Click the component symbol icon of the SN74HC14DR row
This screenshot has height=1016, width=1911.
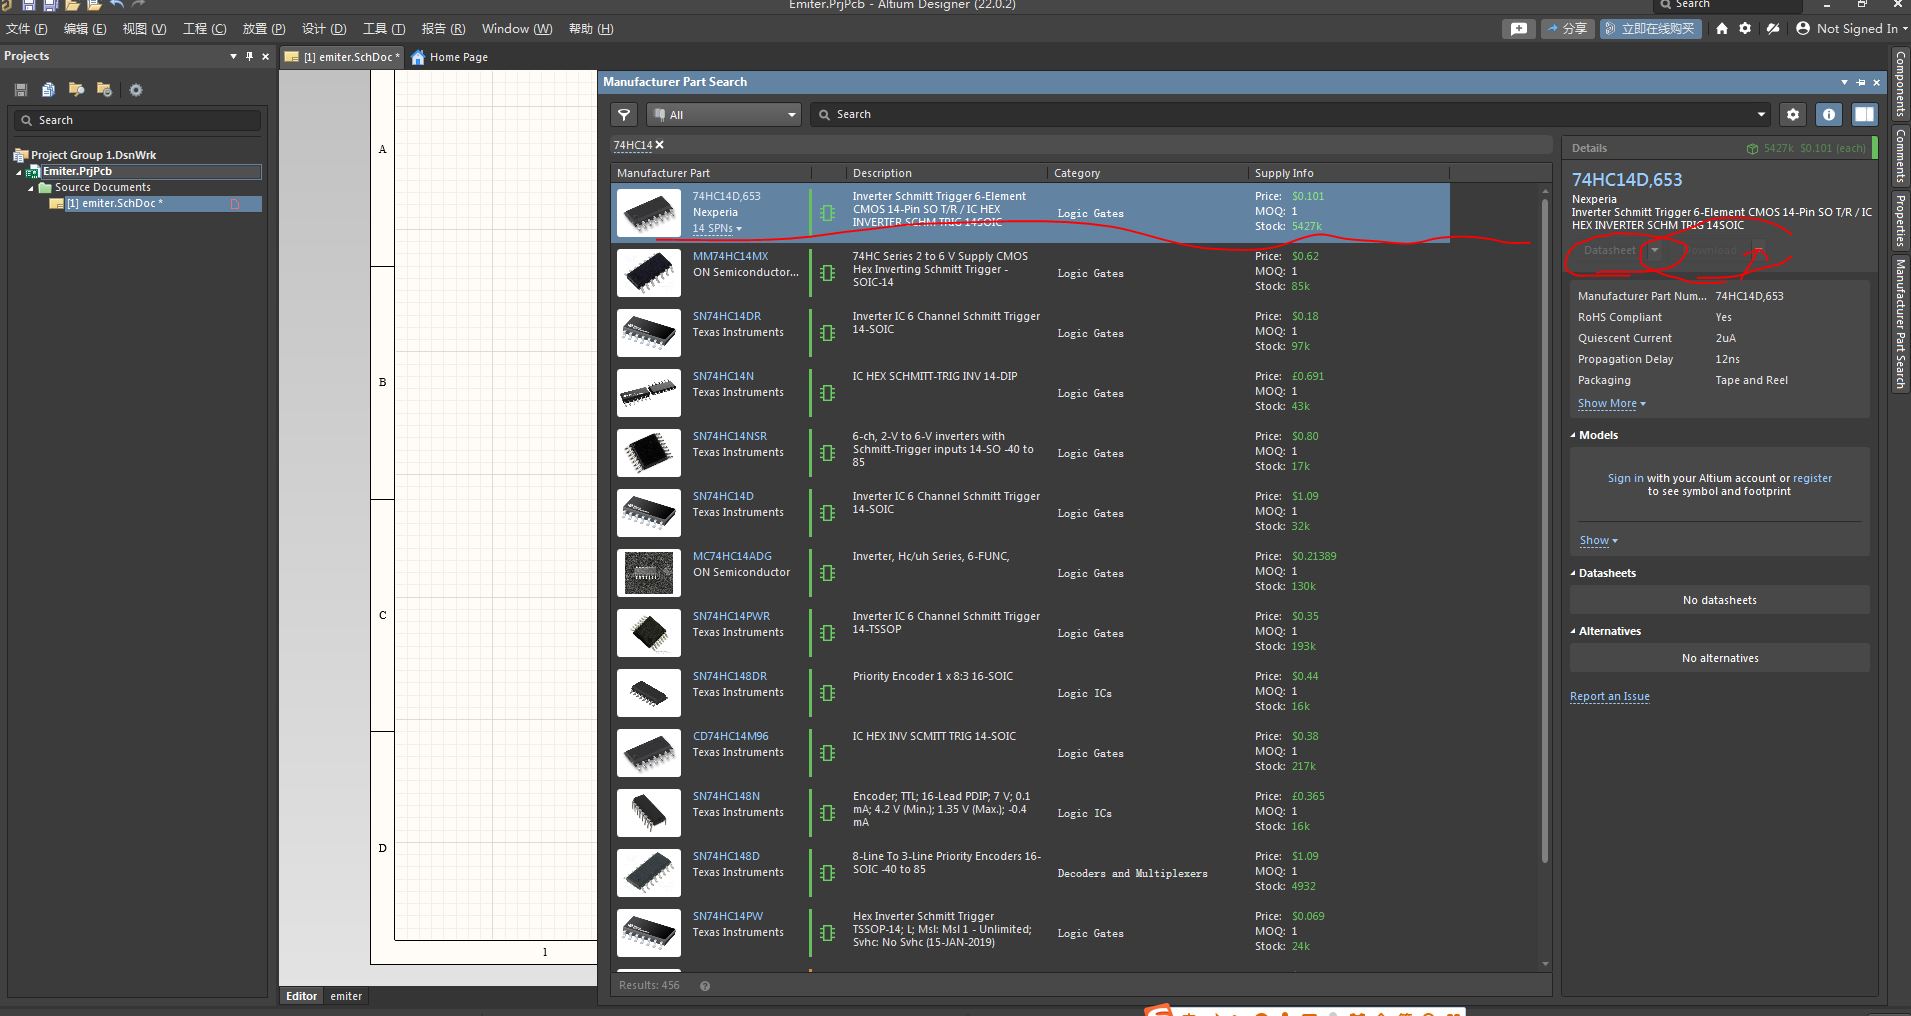pos(827,333)
